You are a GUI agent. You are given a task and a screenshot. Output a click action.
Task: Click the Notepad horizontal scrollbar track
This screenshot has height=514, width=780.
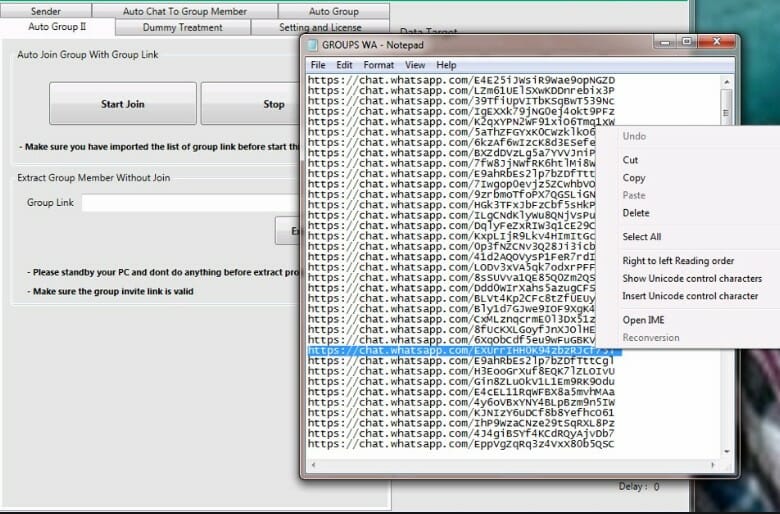point(512,465)
